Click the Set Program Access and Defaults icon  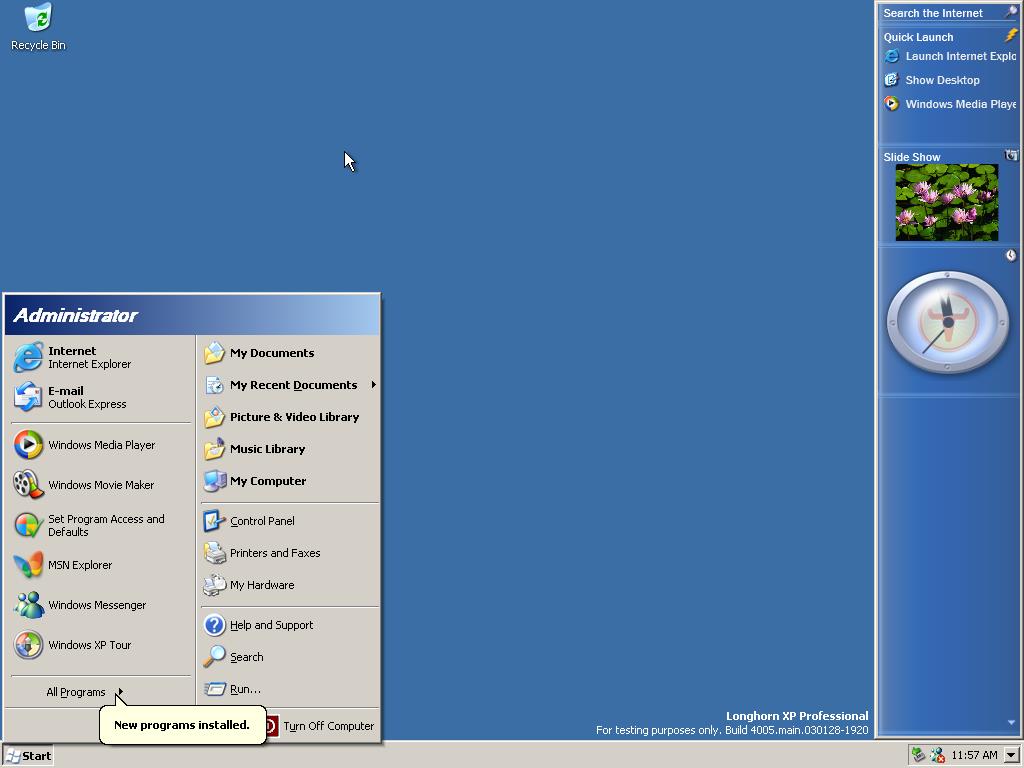tap(28, 525)
